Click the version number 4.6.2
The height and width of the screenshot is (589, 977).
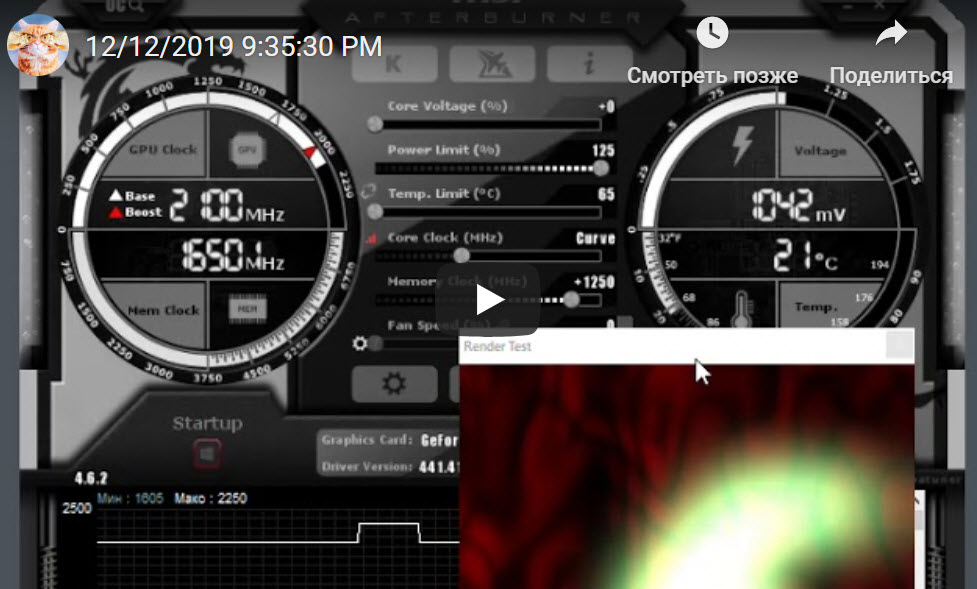[91, 478]
